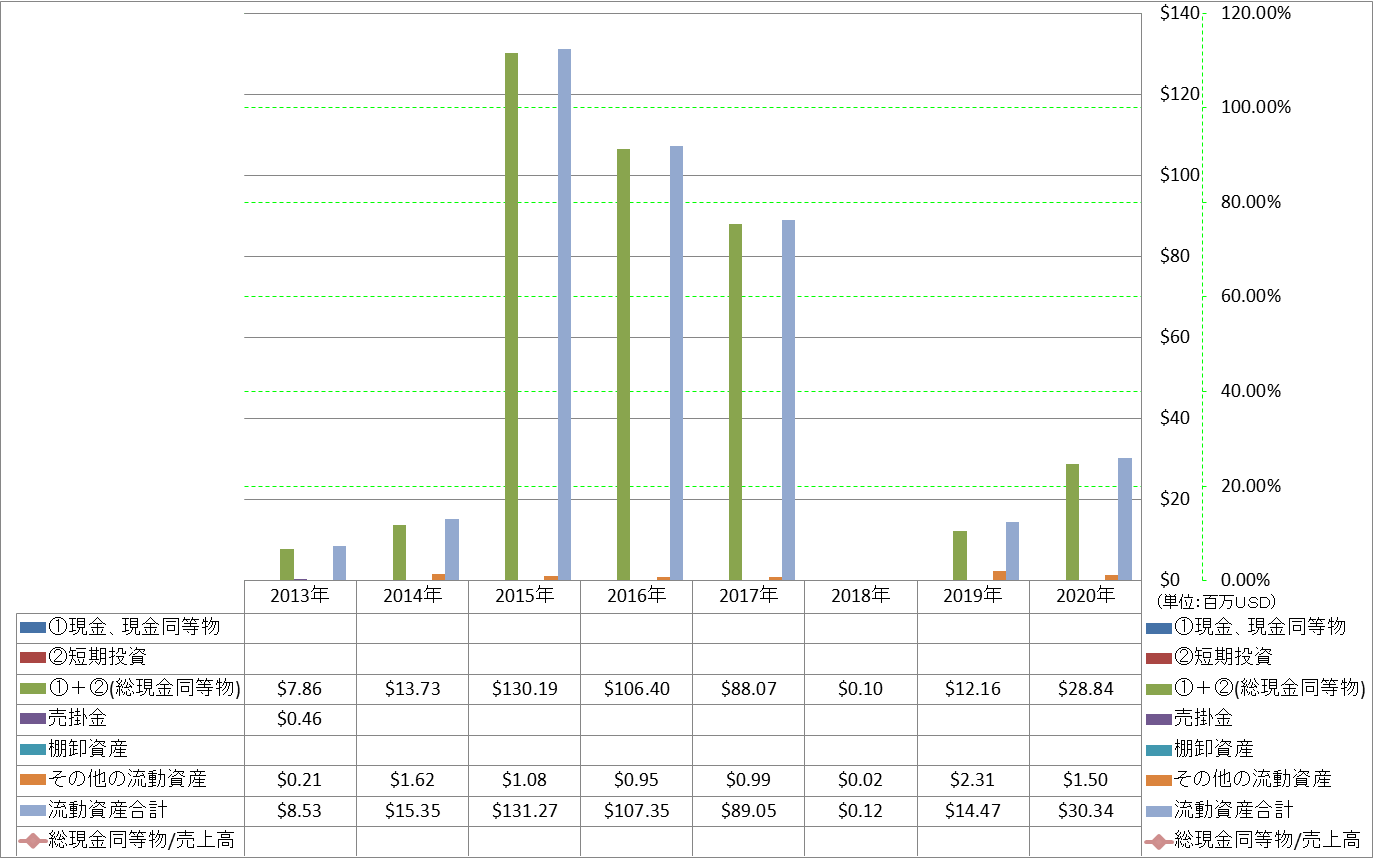This screenshot has height=858, width=1373.
Task: Click the orange 2019年 other current assets bar
Action: (x=999, y=575)
